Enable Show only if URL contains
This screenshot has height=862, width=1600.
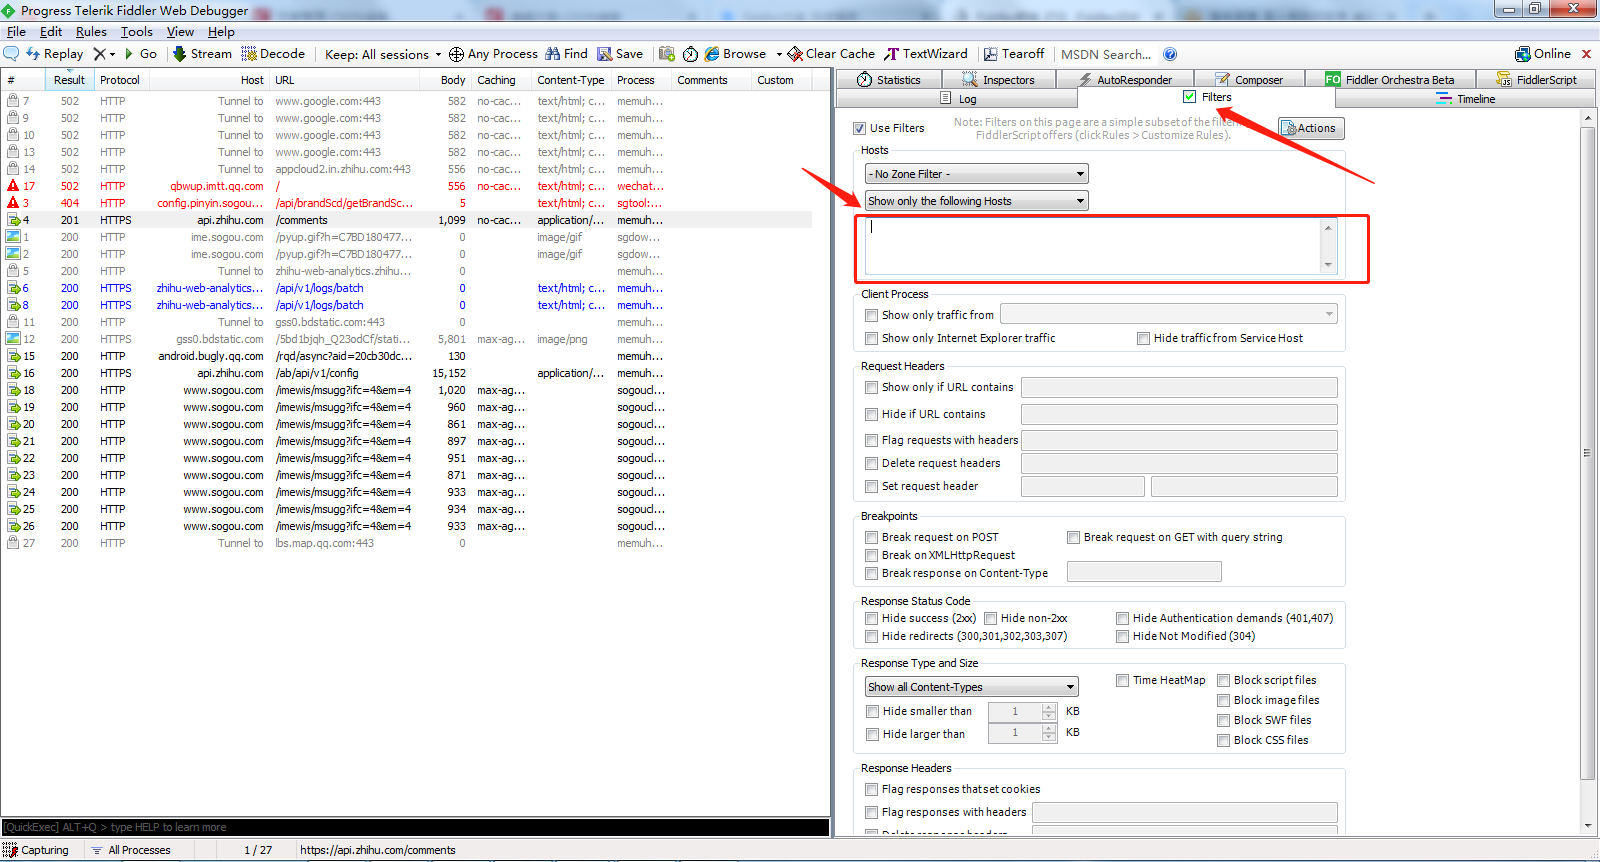pyautogui.click(x=872, y=387)
